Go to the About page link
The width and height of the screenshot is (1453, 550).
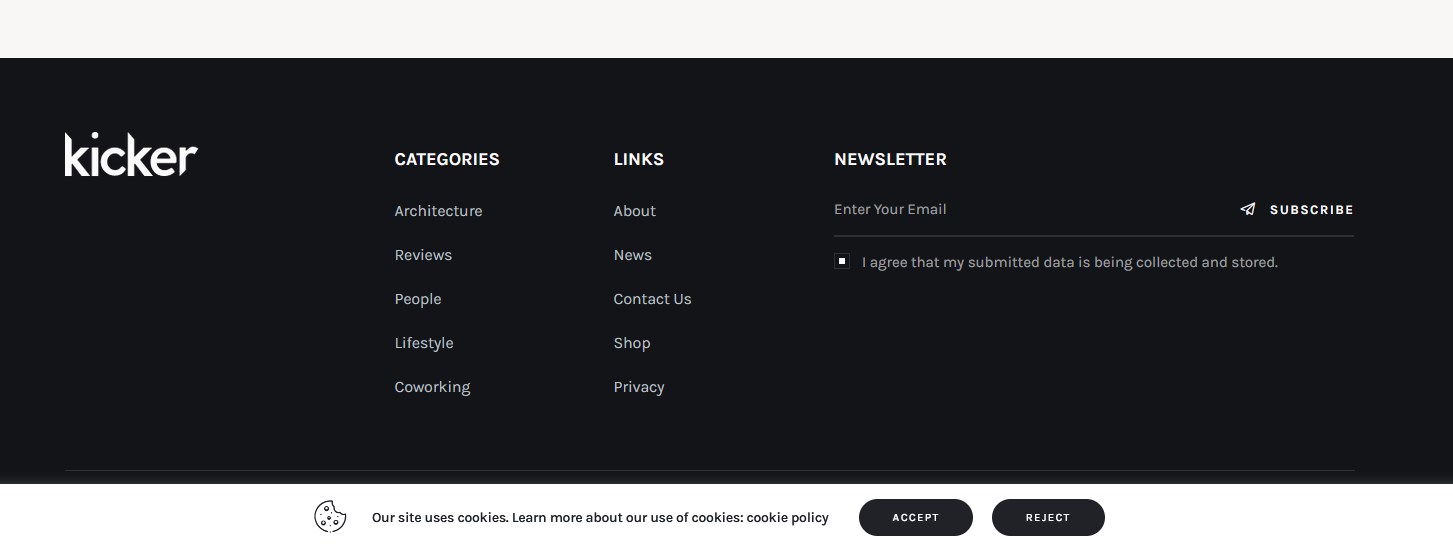635,211
